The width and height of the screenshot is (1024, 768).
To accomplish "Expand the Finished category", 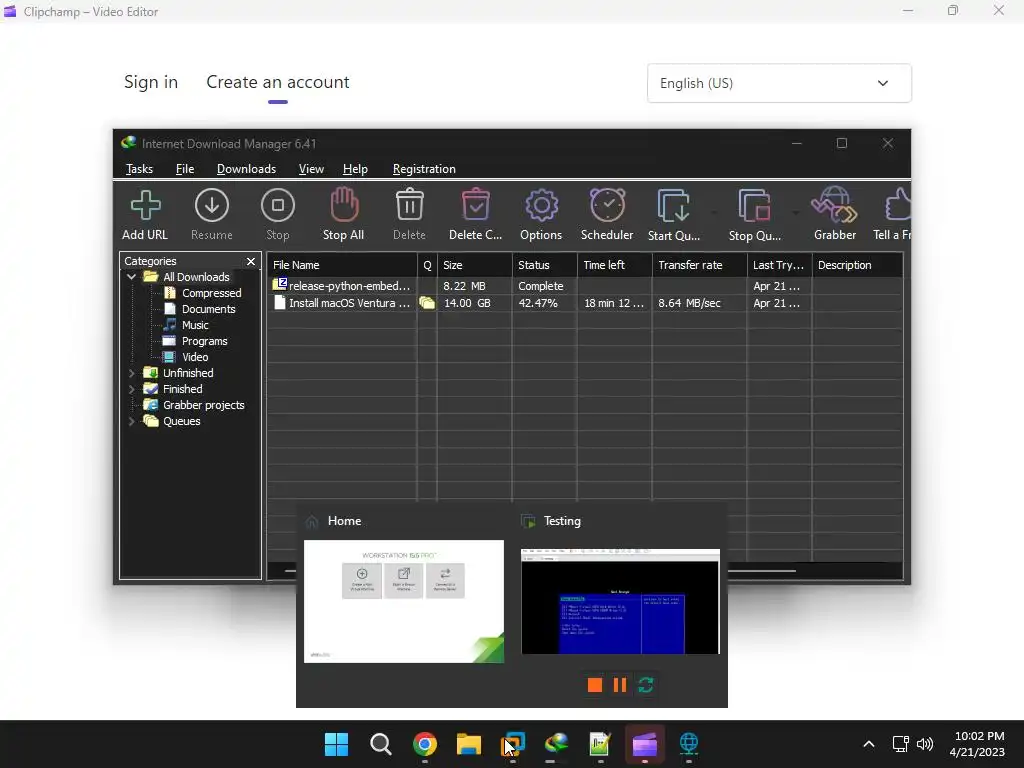I will [131, 389].
